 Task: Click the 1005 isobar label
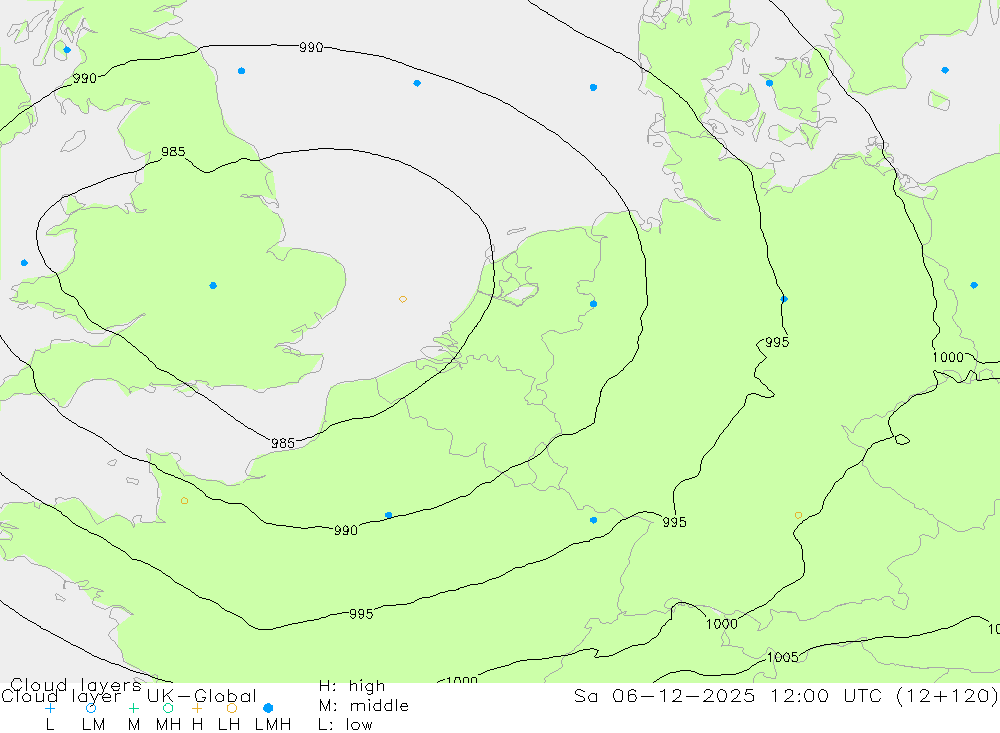[x=783, y=657]
